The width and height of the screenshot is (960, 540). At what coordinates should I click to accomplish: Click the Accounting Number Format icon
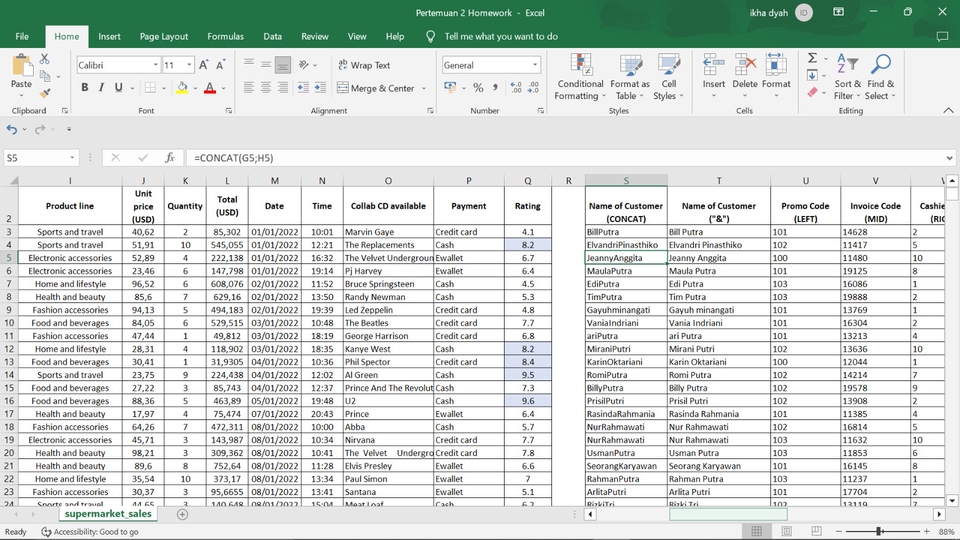[x=451, y=88]
